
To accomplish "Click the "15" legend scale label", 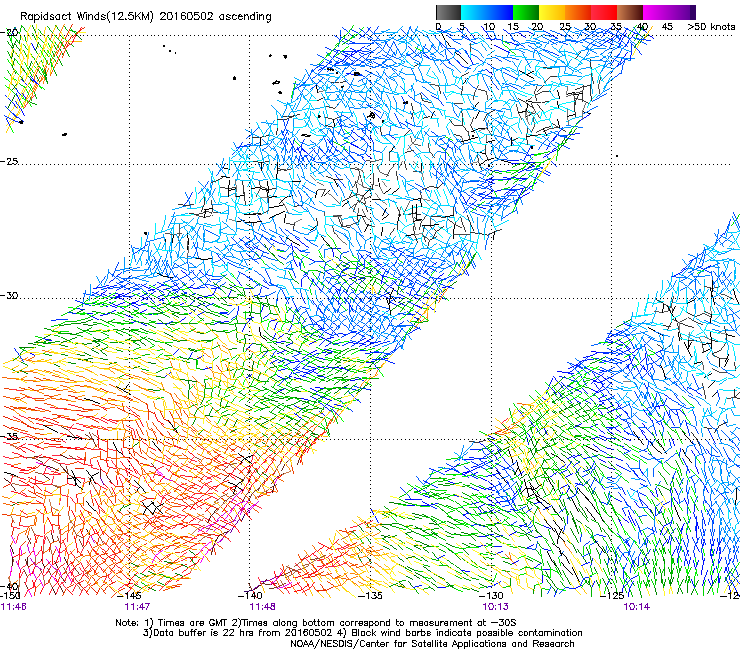I will pos(513,26).
